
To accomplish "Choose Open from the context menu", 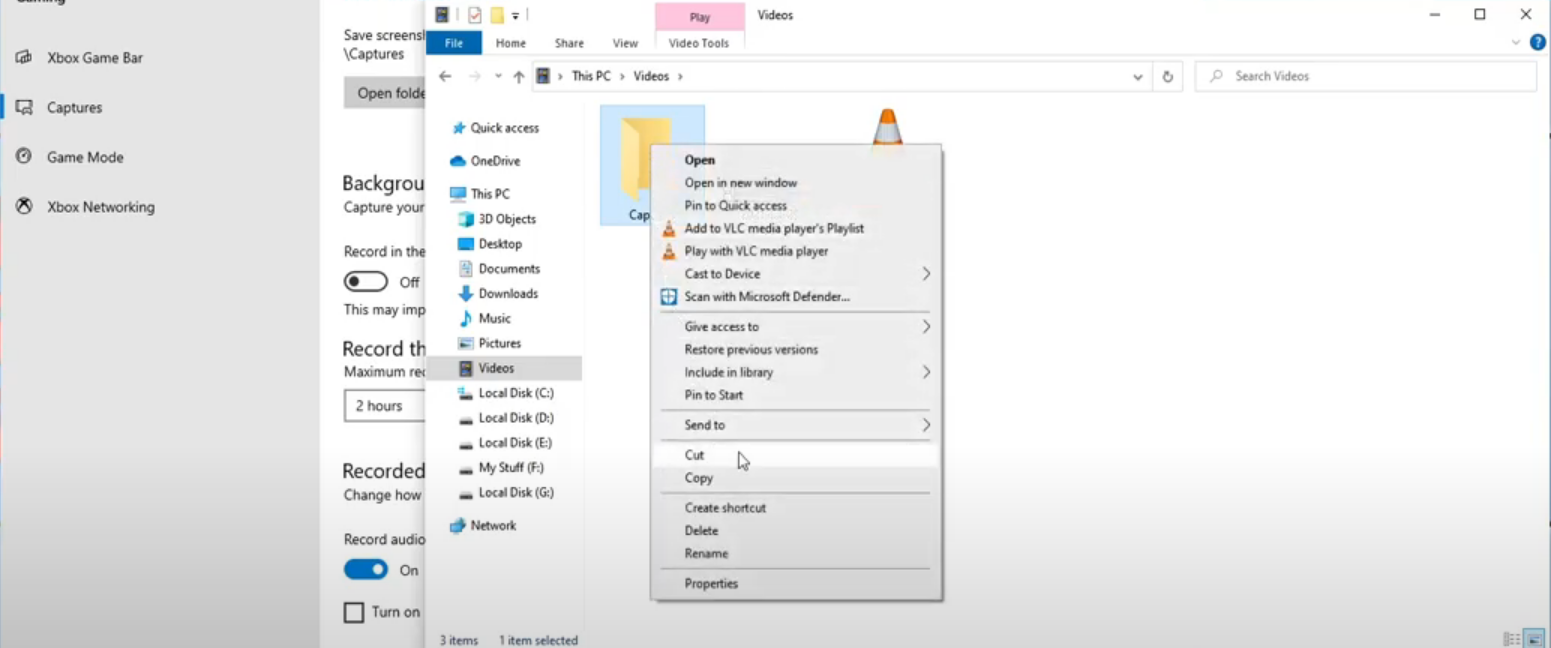I will tap(796, 160).
